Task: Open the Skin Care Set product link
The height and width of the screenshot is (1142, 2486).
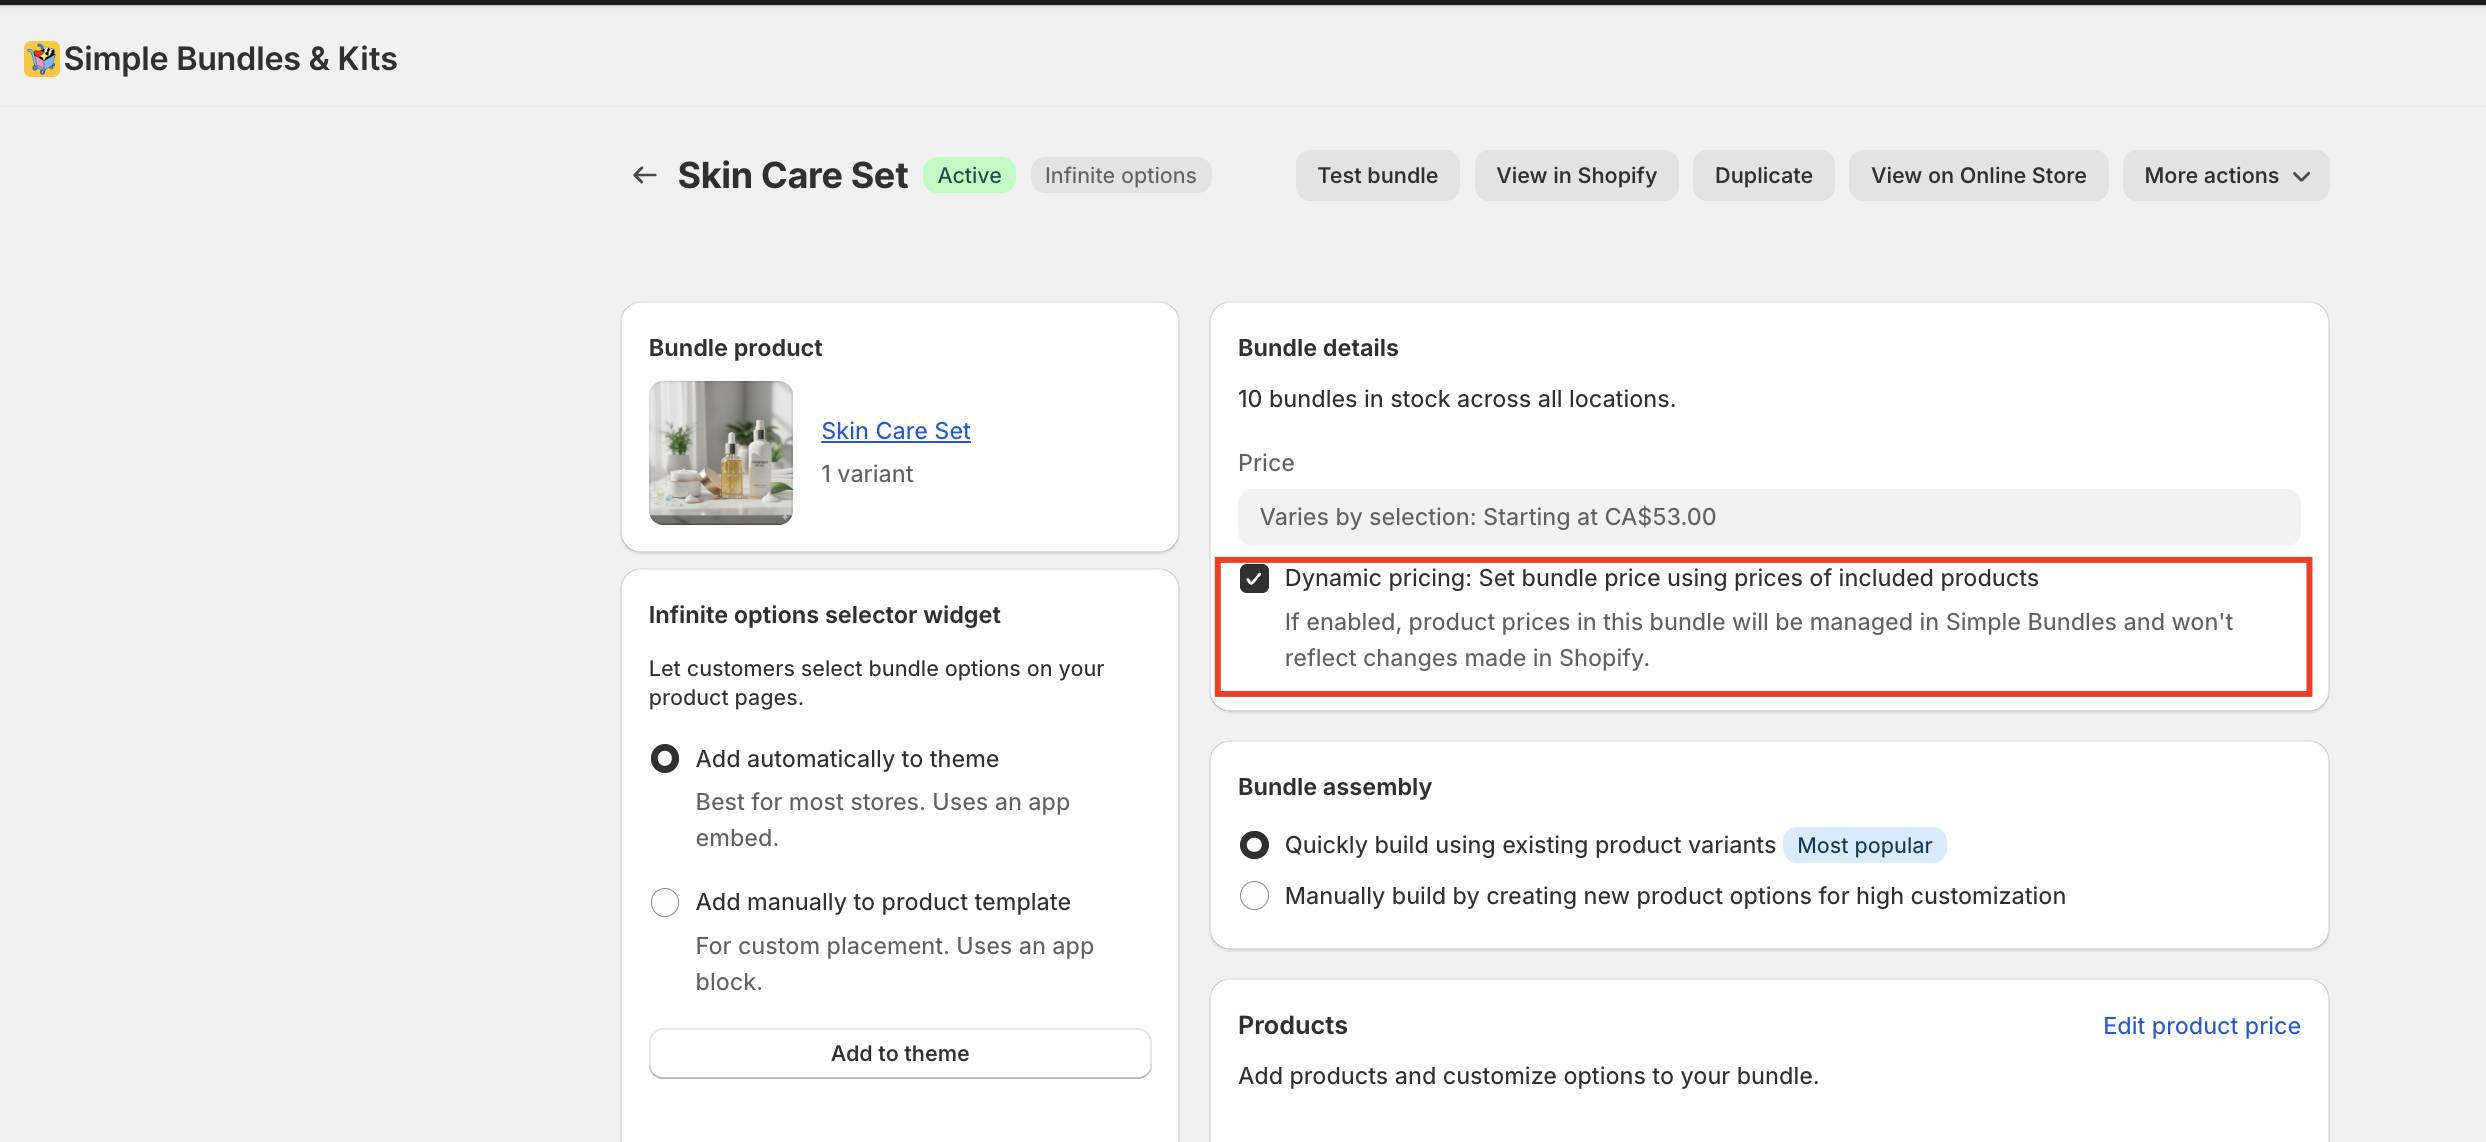Action: pos(895,431)
